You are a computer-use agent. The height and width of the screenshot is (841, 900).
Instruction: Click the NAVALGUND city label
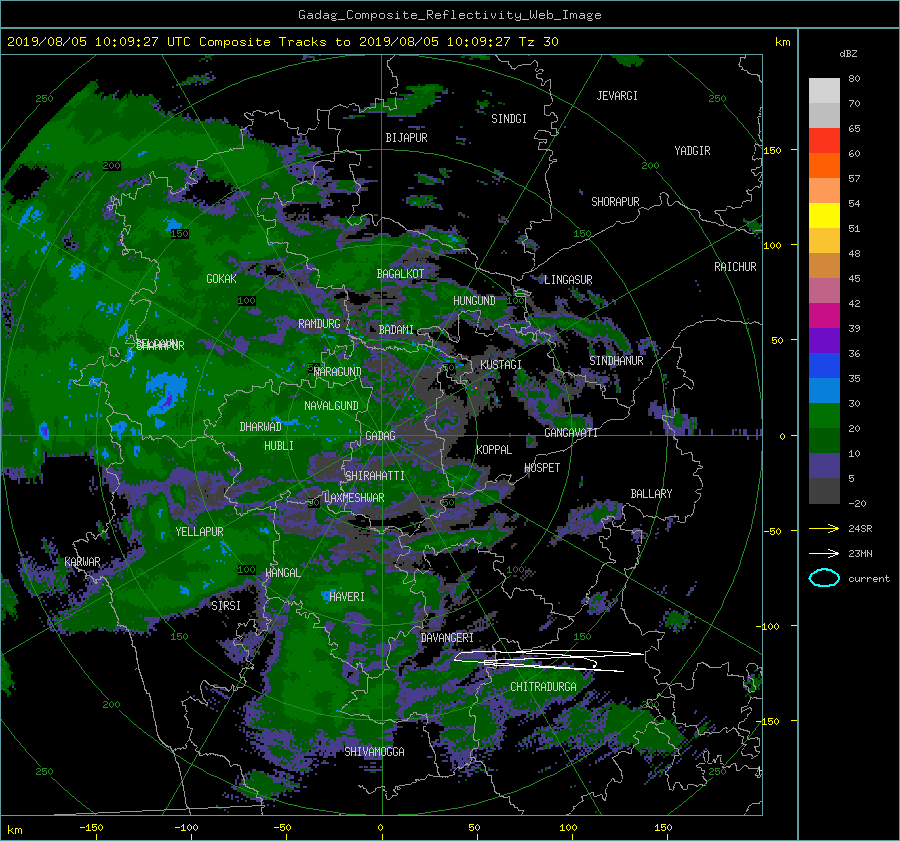[331, 406]
